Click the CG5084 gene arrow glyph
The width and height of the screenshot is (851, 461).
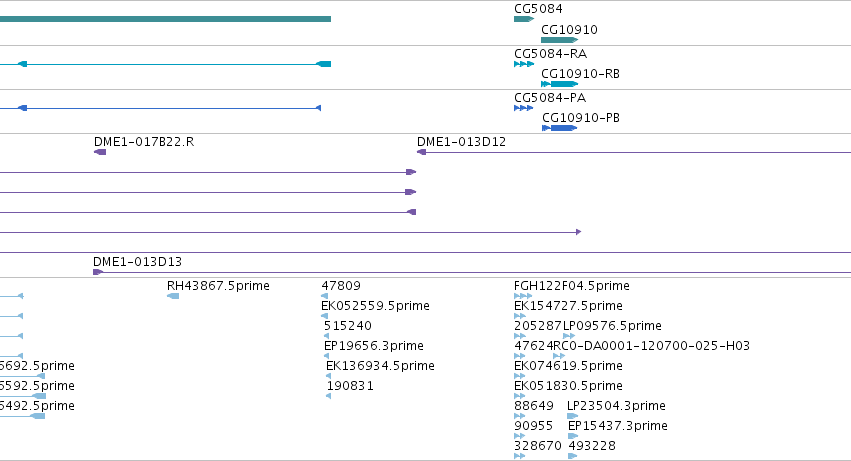pos(524,19)
